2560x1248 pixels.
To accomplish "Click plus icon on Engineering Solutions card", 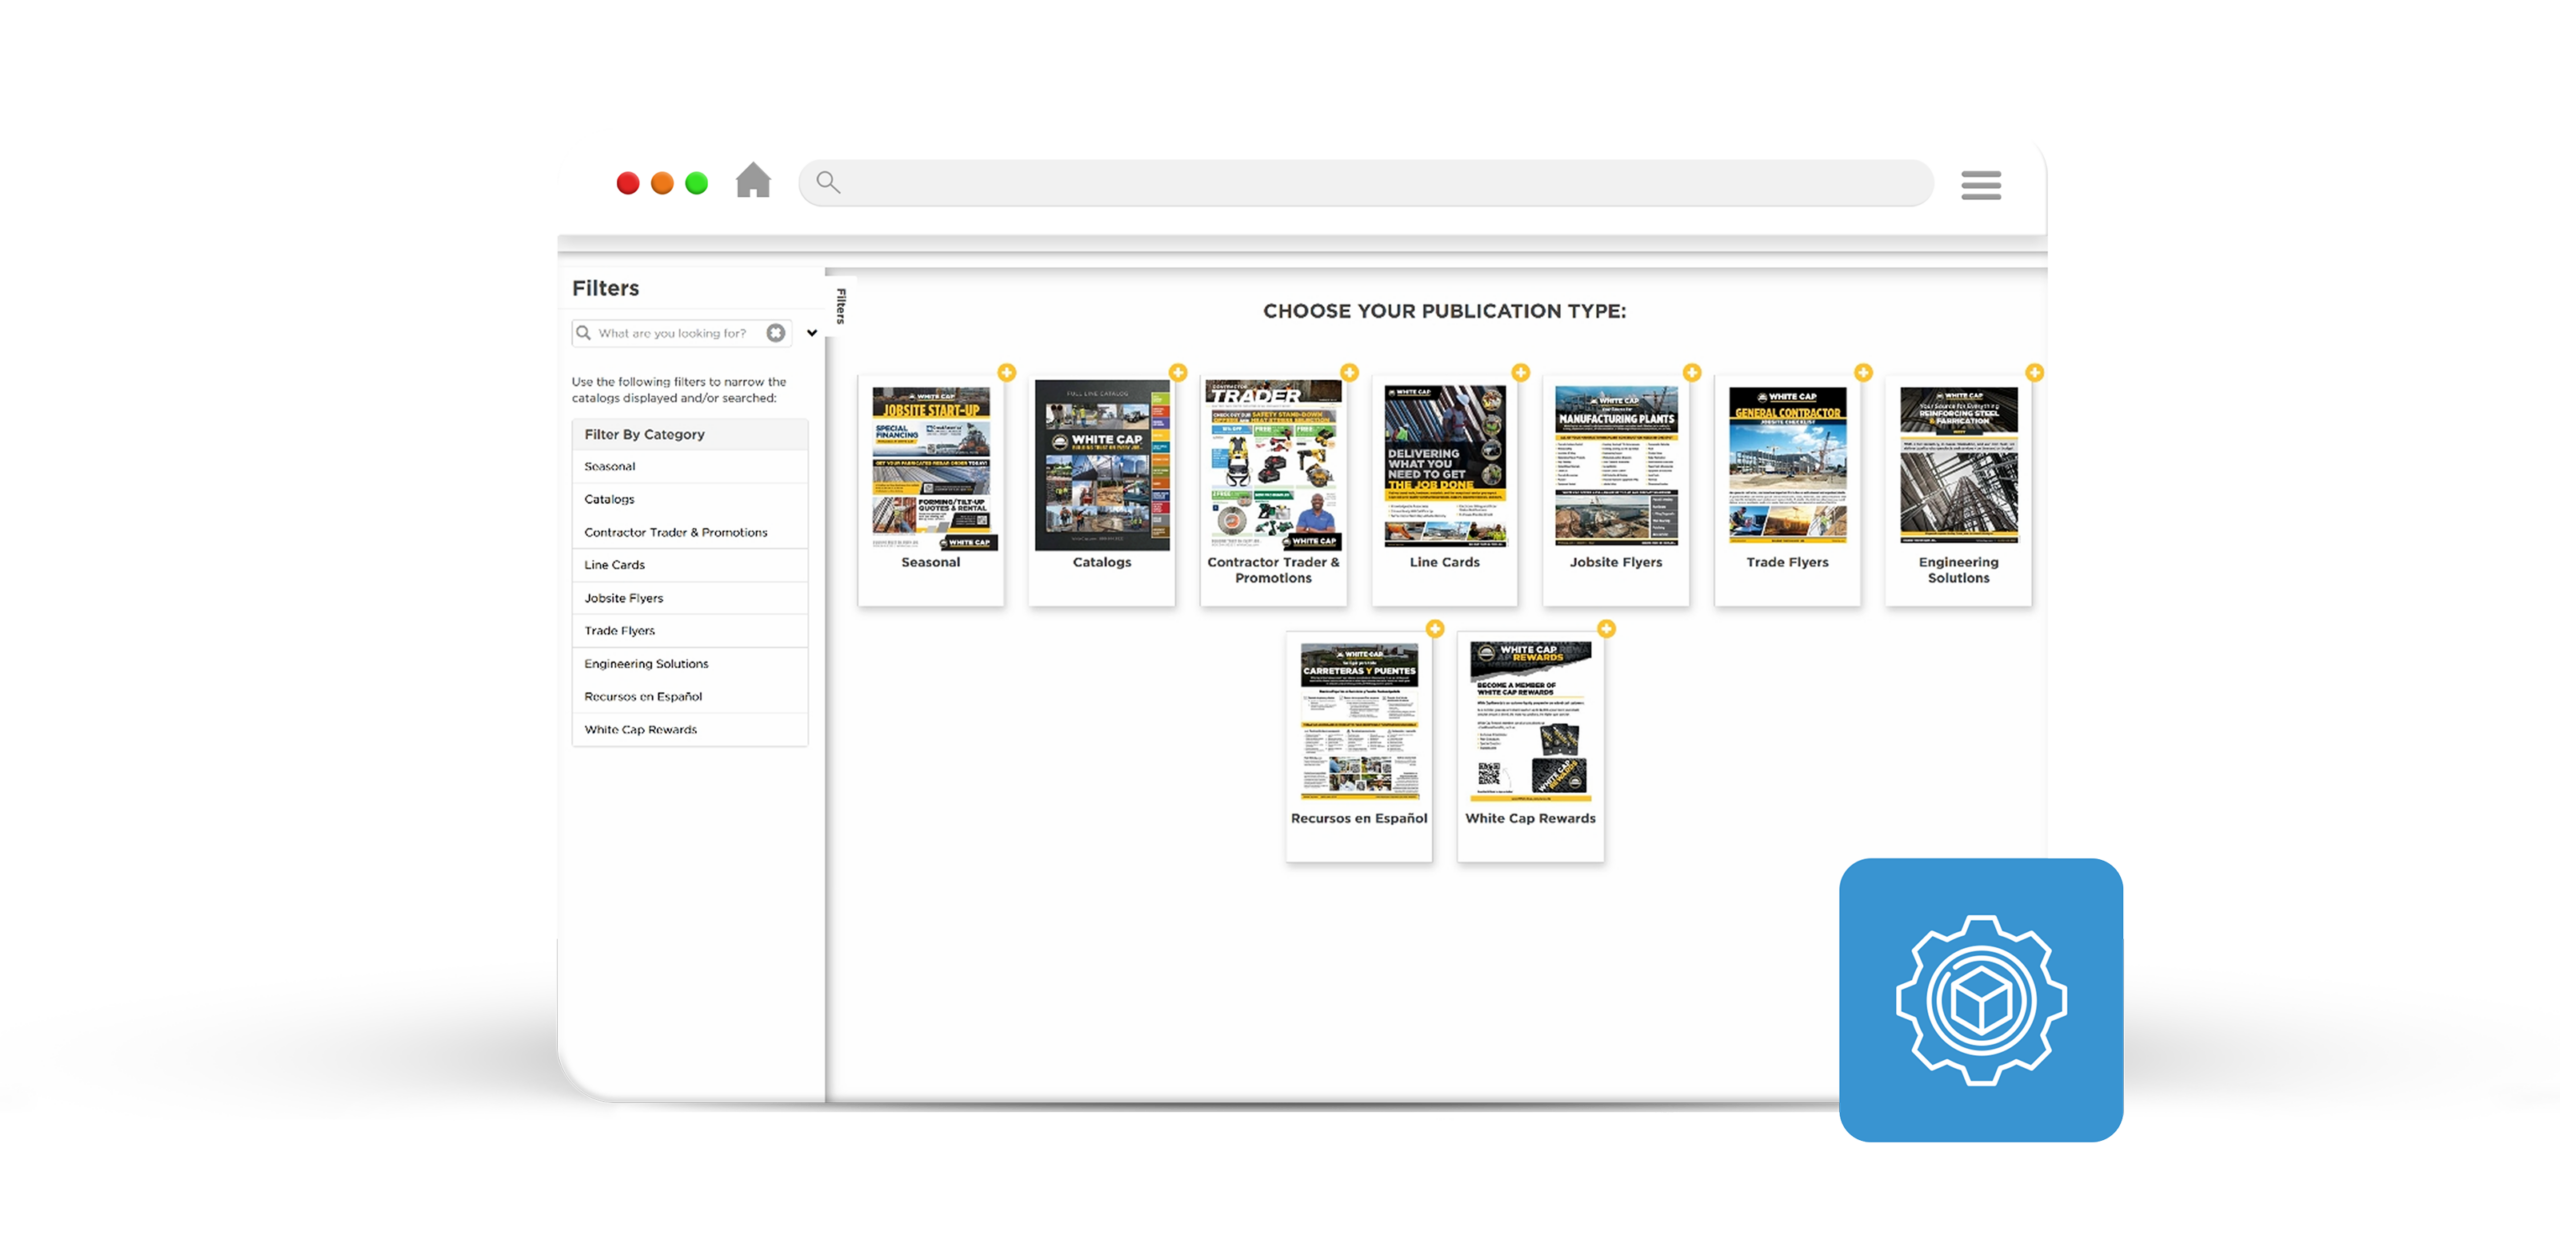I will tap(2034, 372).
